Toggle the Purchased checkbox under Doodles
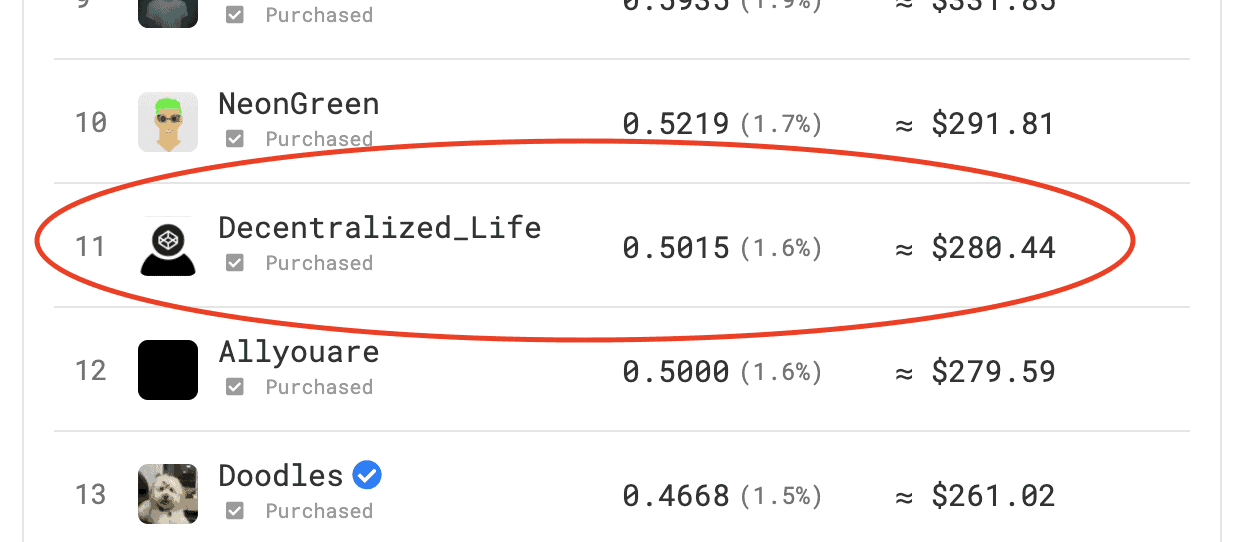 (x=235, y=511)
